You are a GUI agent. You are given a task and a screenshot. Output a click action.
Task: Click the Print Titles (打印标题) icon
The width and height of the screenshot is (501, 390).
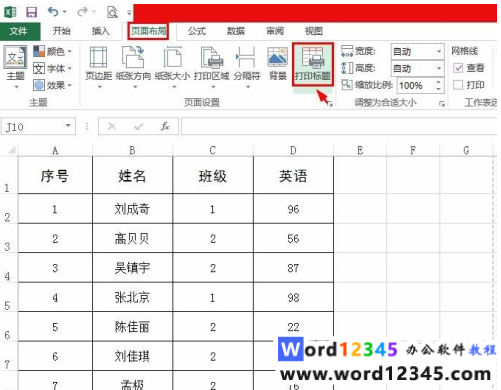[313, 57]
